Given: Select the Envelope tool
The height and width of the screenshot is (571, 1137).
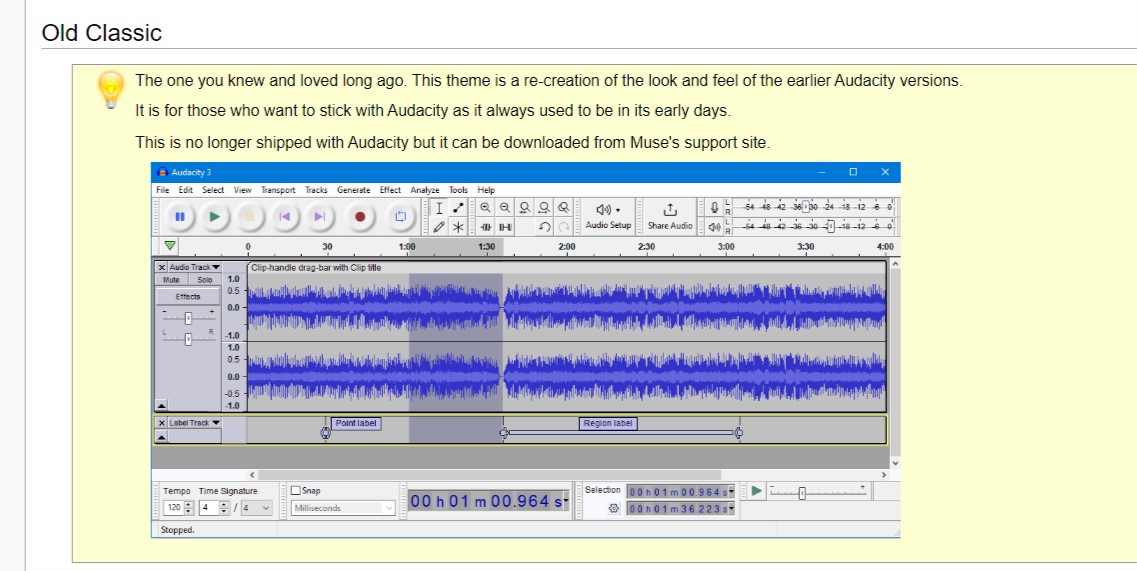Looking at the screenshot, I should [x=458, y=208].
